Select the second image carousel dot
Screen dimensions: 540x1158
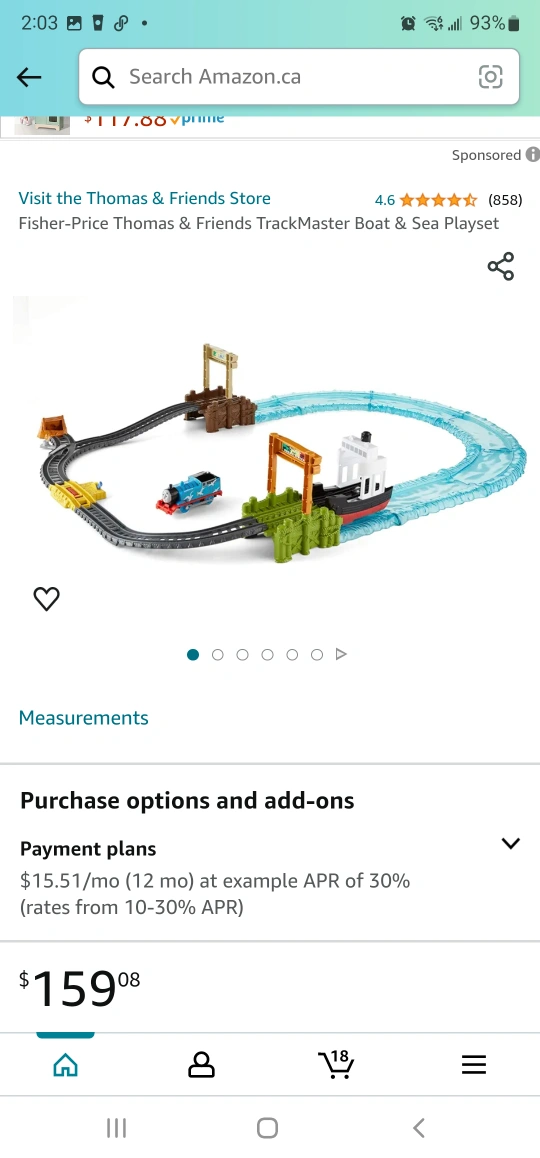(x=217, y=654)
